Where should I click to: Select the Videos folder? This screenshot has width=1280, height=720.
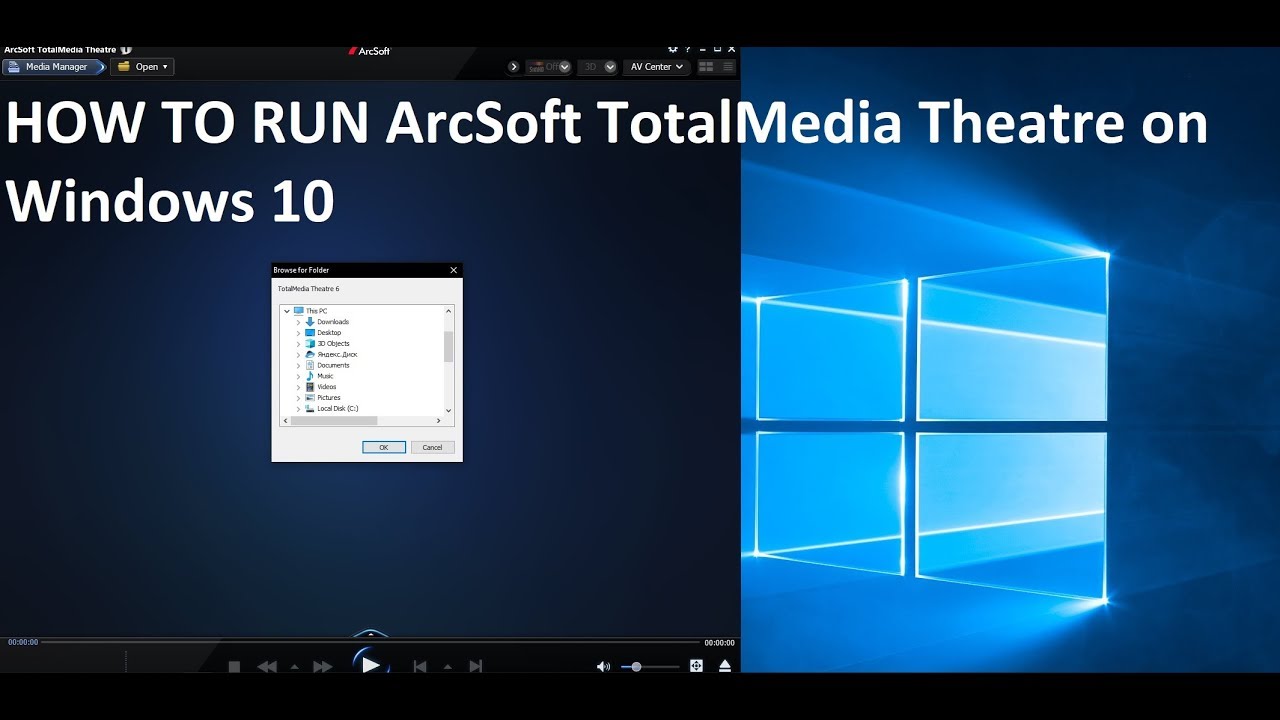(327, 387)
